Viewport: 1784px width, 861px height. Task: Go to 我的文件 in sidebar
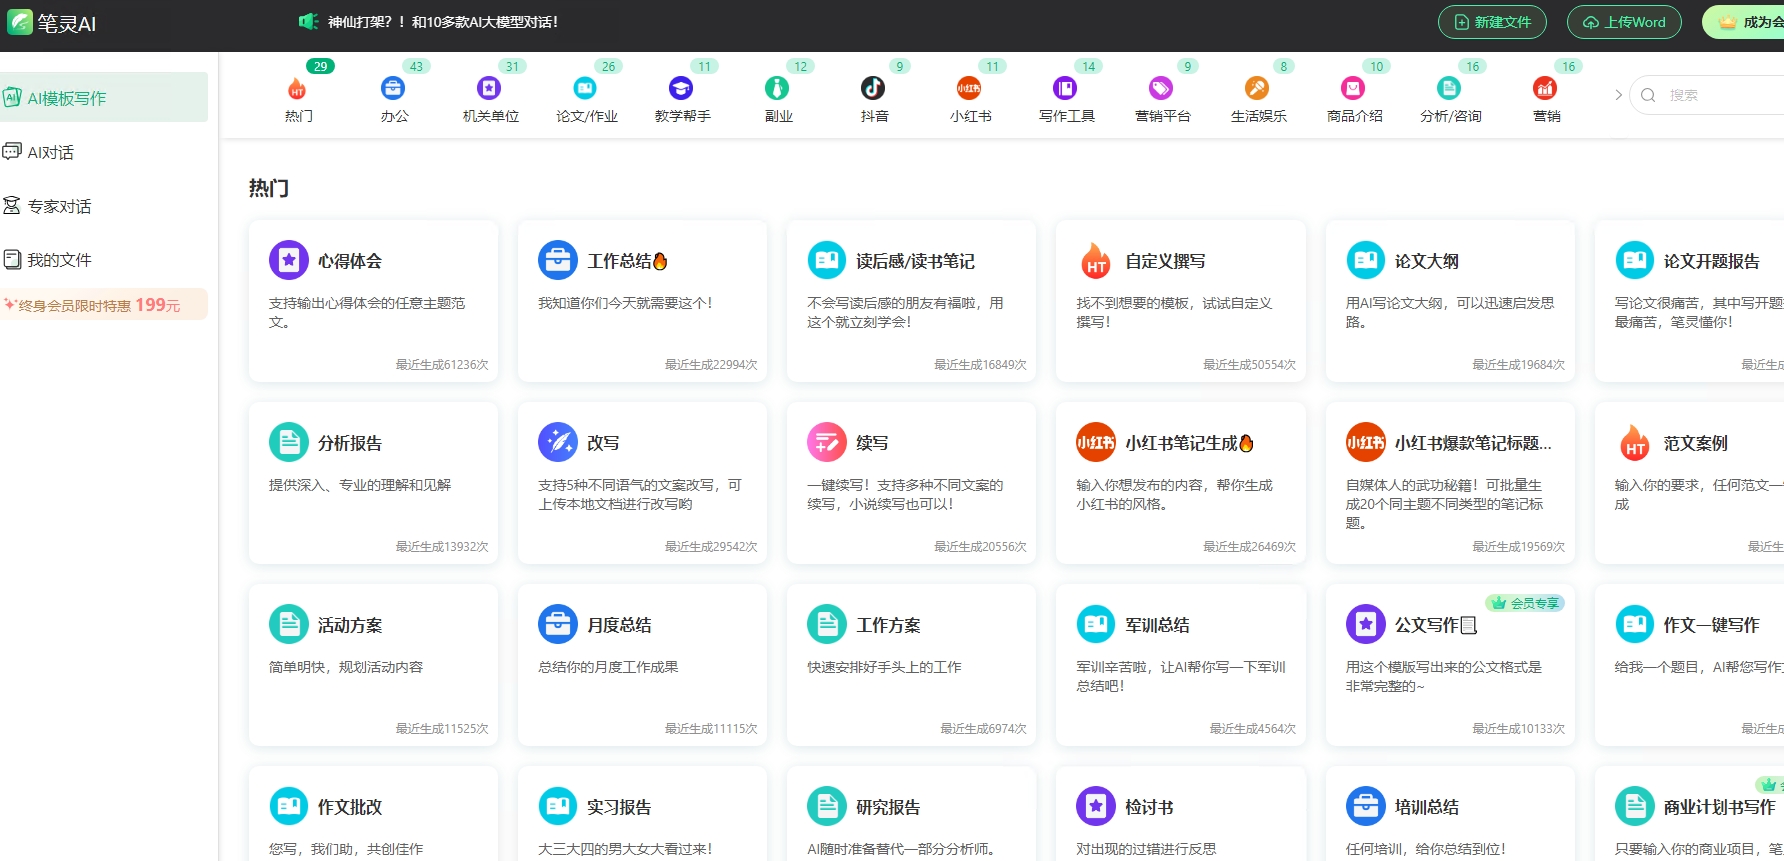click(59, 260)
